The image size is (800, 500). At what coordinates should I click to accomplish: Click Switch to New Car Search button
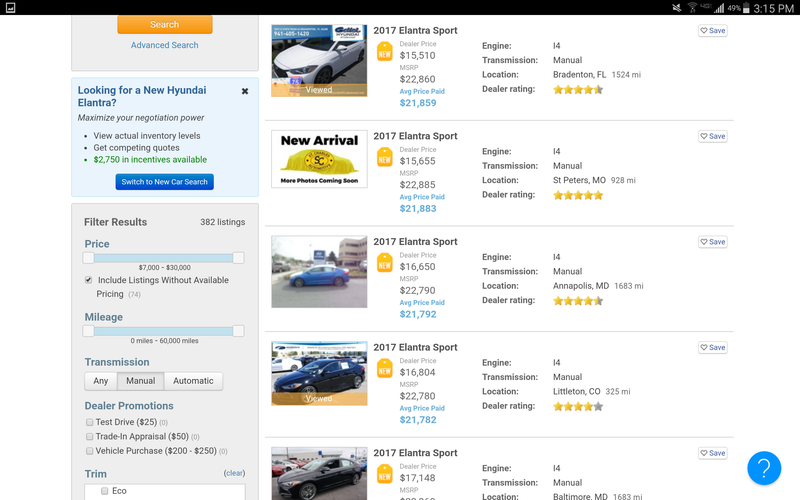click(164, 182)
